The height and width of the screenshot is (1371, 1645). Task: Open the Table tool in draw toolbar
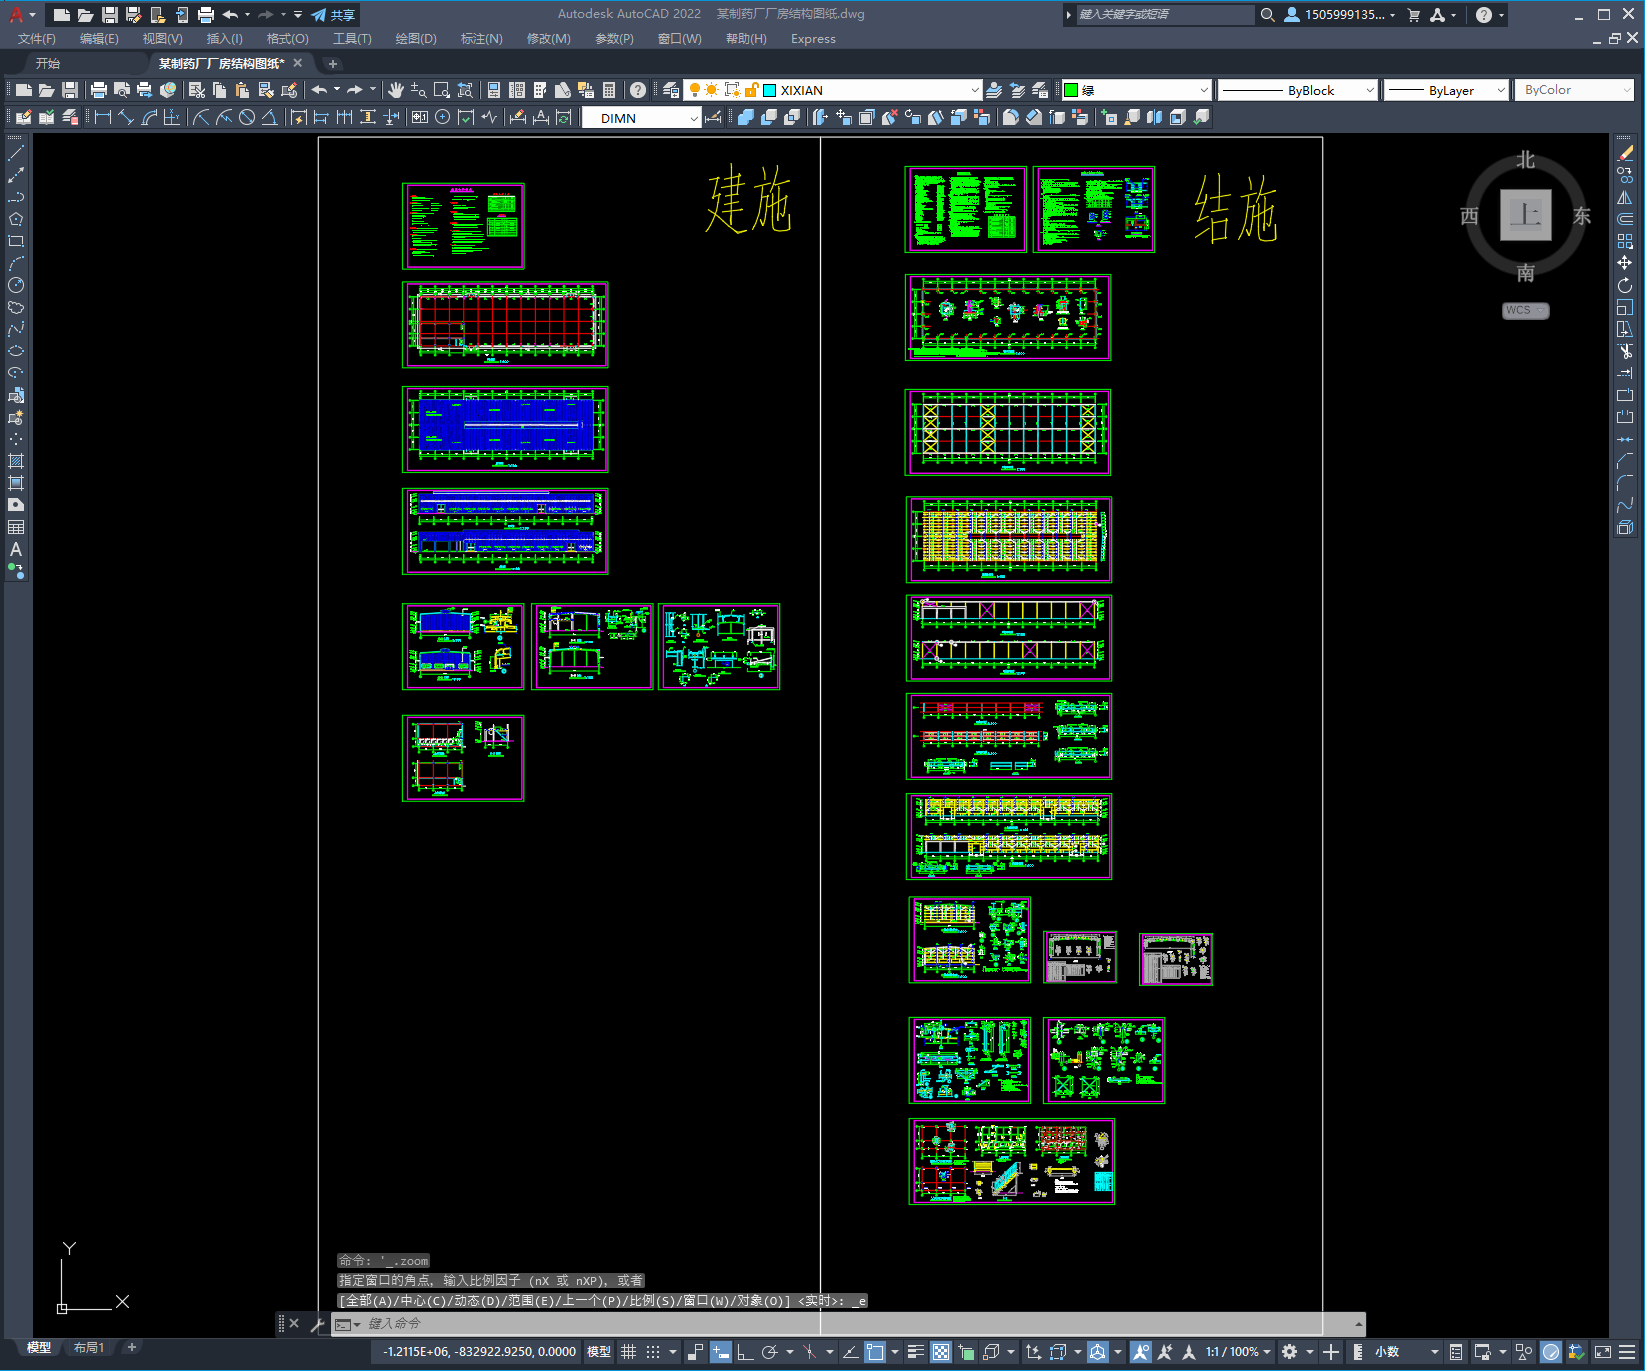click(16, 527)
